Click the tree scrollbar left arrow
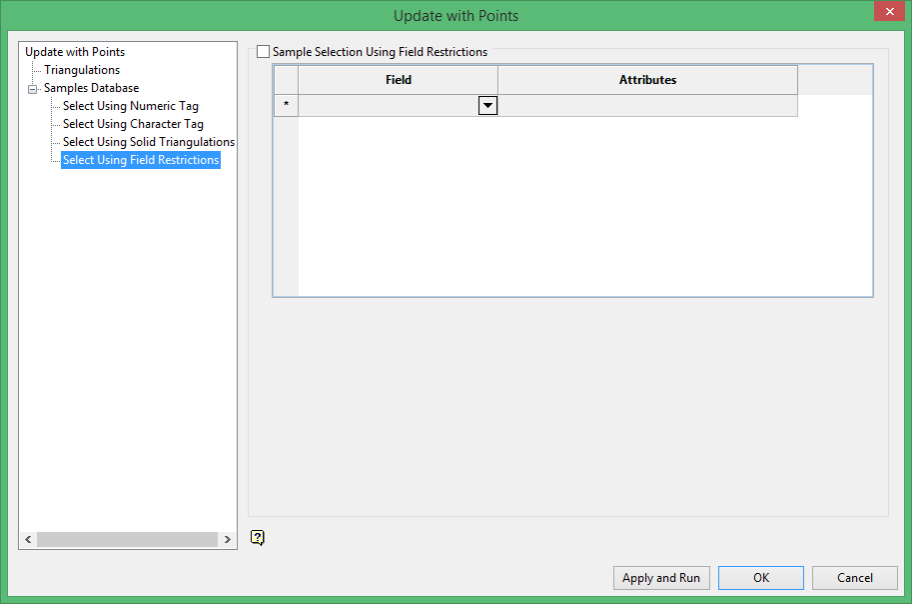Screen dimensions: 912x604 (x=28, y=539)
